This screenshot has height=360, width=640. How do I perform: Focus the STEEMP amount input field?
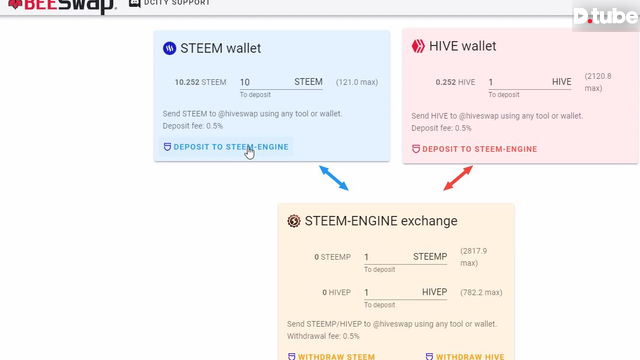point(406,257)
